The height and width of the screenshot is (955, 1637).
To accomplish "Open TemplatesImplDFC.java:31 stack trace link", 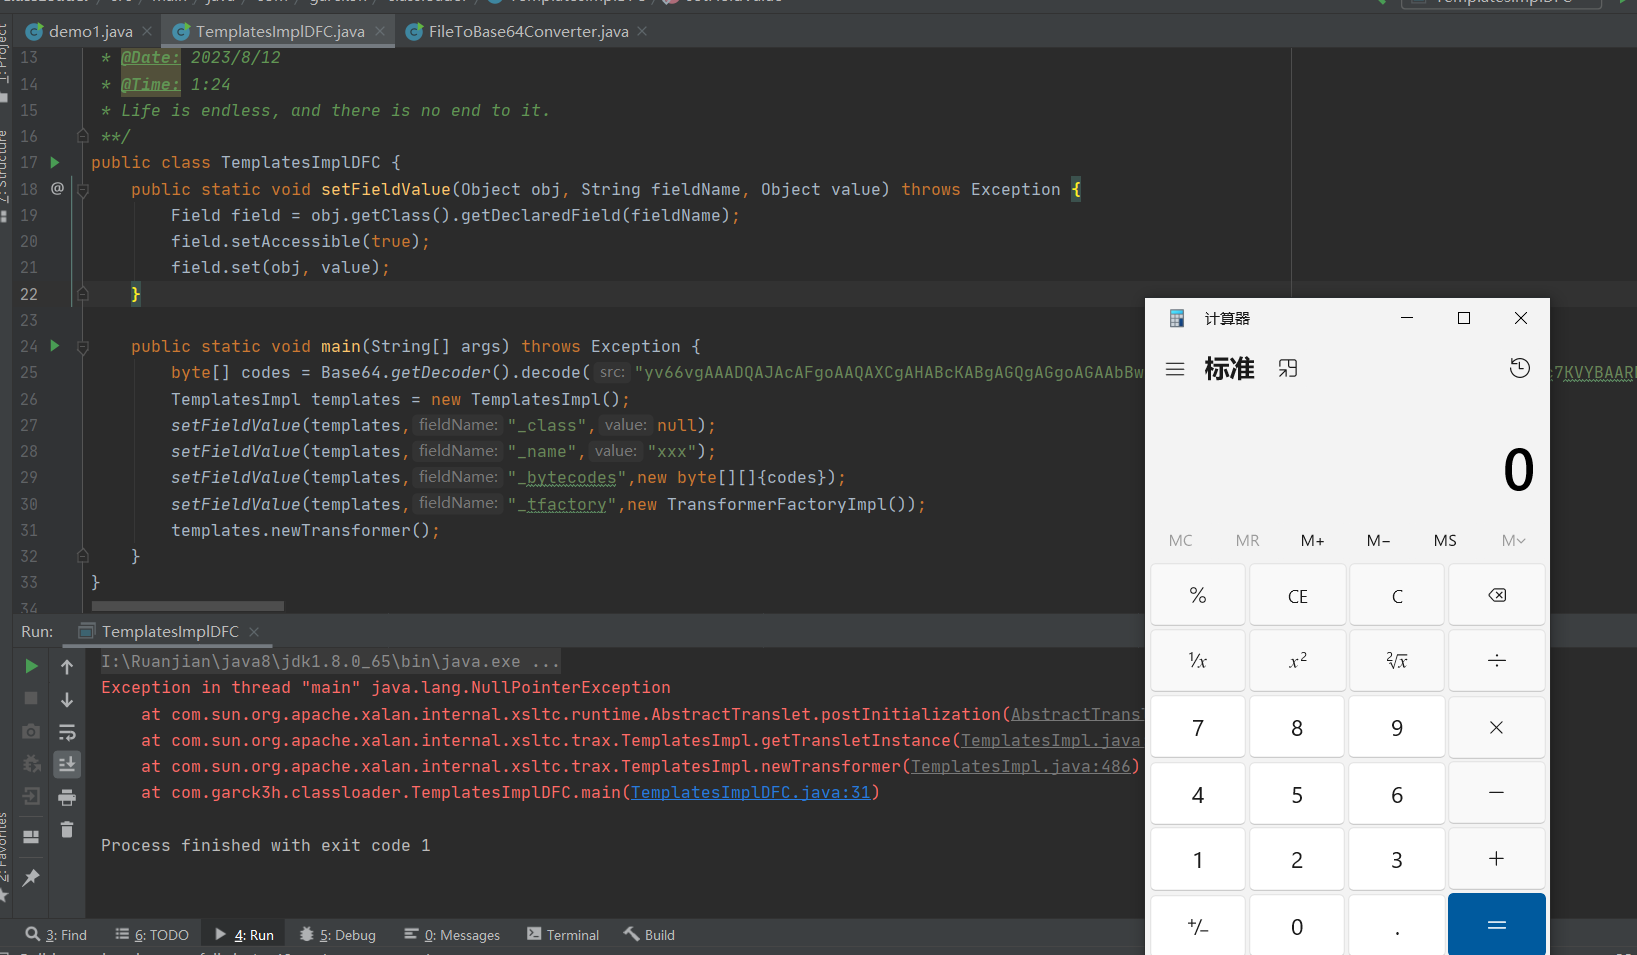I will [x=750, y=793].
